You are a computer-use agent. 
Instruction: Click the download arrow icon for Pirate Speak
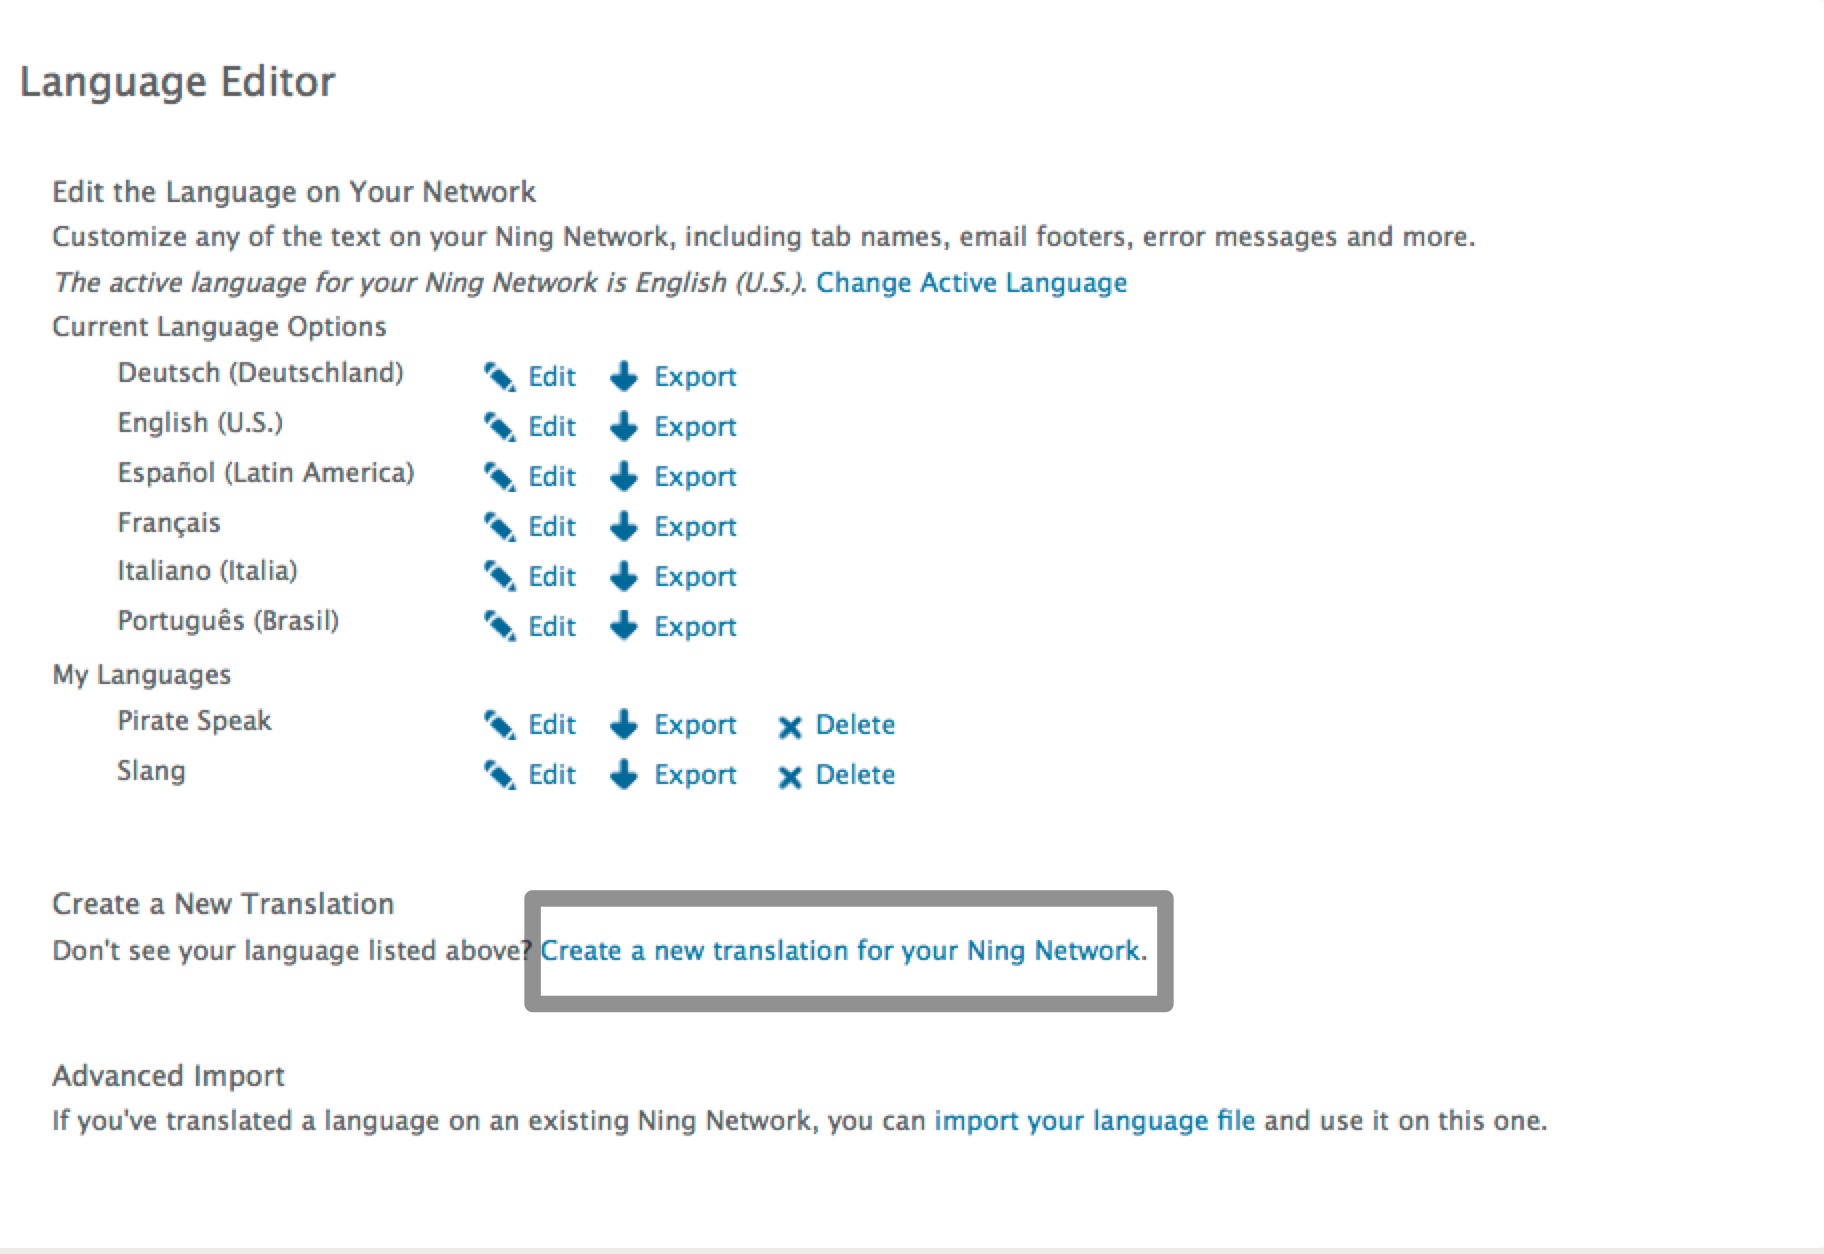pos(624,724)
